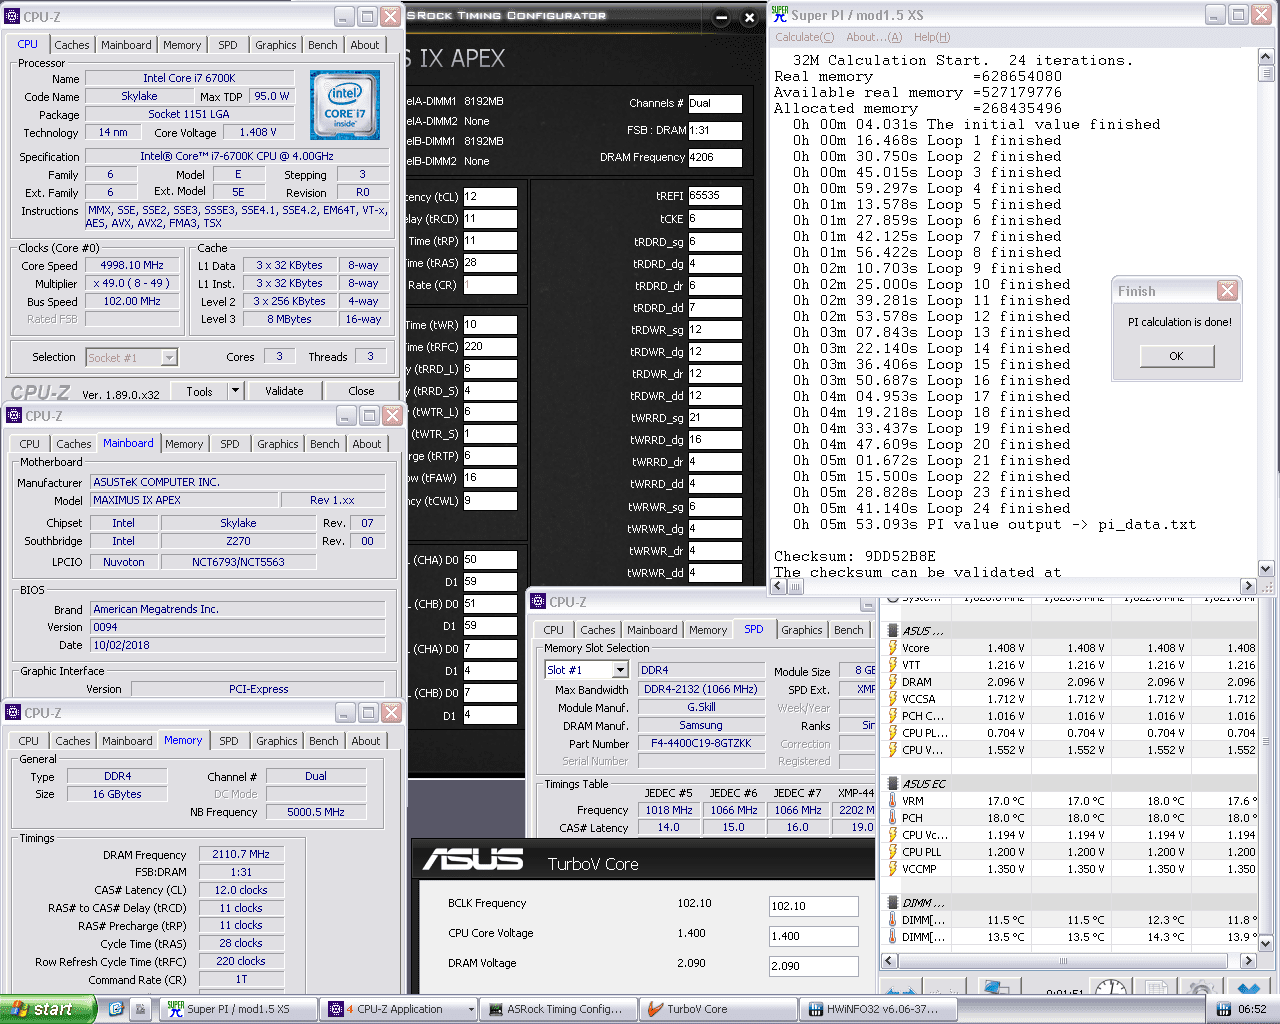Screen dimensions: 1280x1024
Task: Open the About tab in the CPU-Z Memory window
Action: [x=366, y=741]
